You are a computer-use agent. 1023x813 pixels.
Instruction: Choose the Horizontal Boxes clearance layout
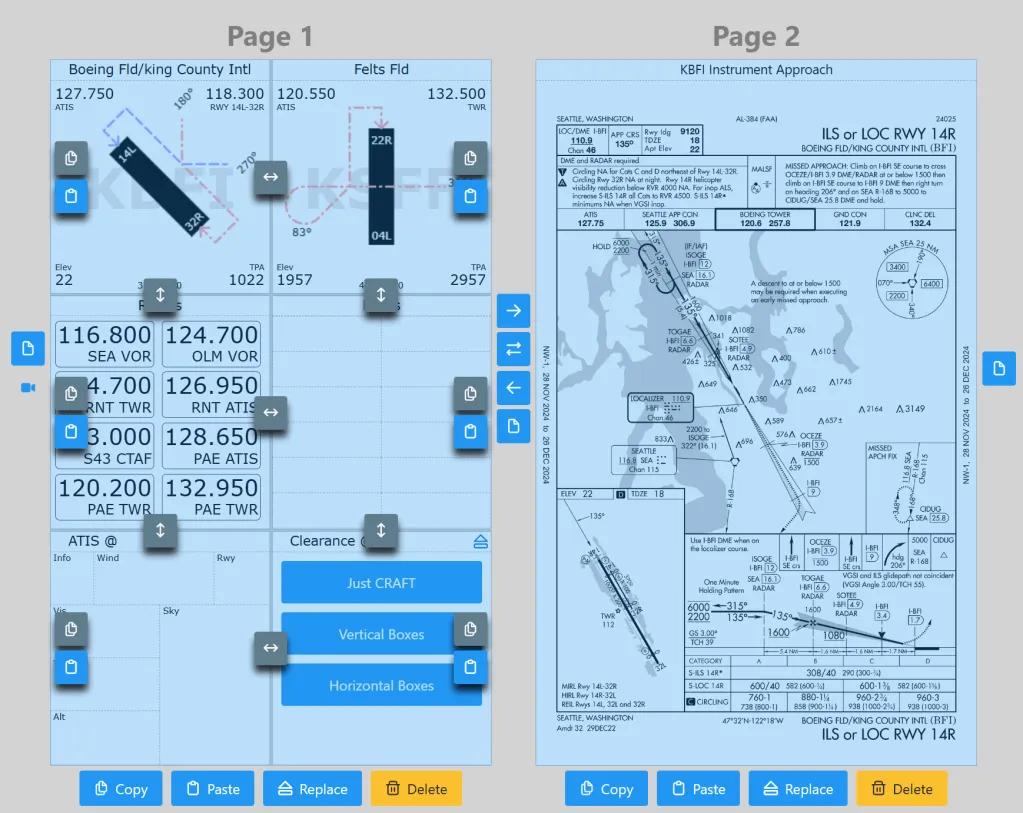(381, 686)
